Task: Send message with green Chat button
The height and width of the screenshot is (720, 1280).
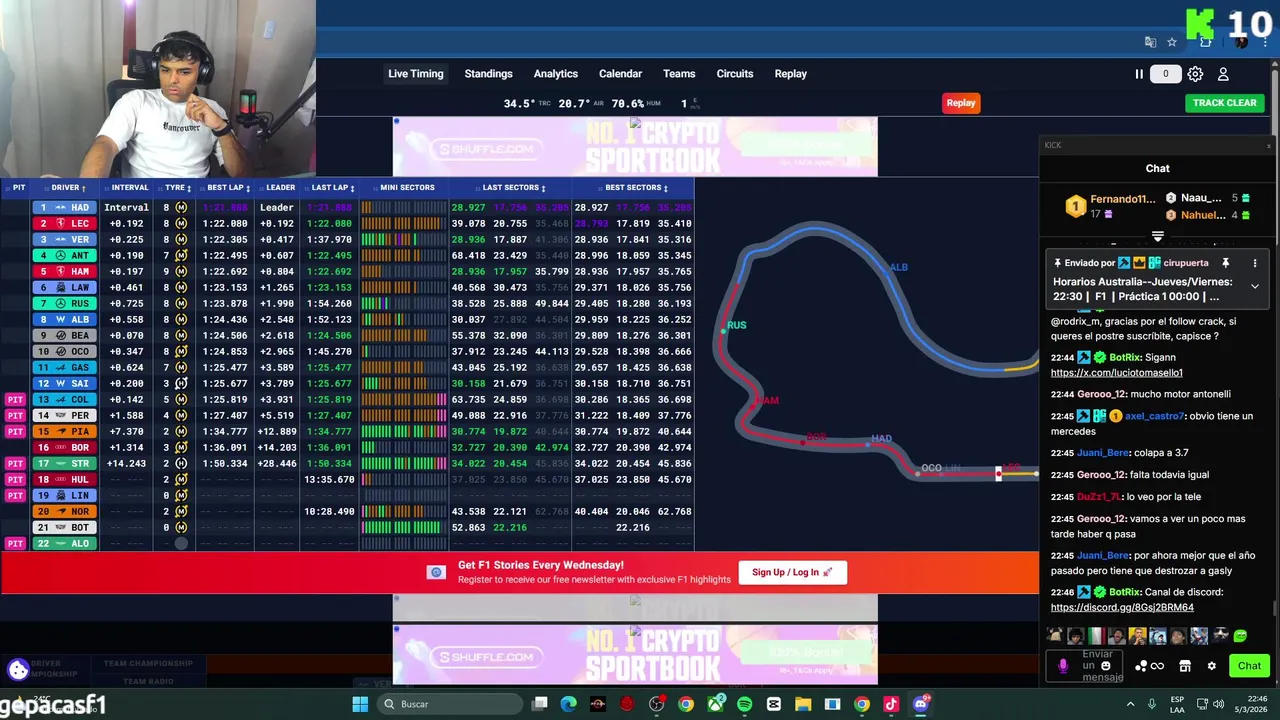Action: [1249, 666]
